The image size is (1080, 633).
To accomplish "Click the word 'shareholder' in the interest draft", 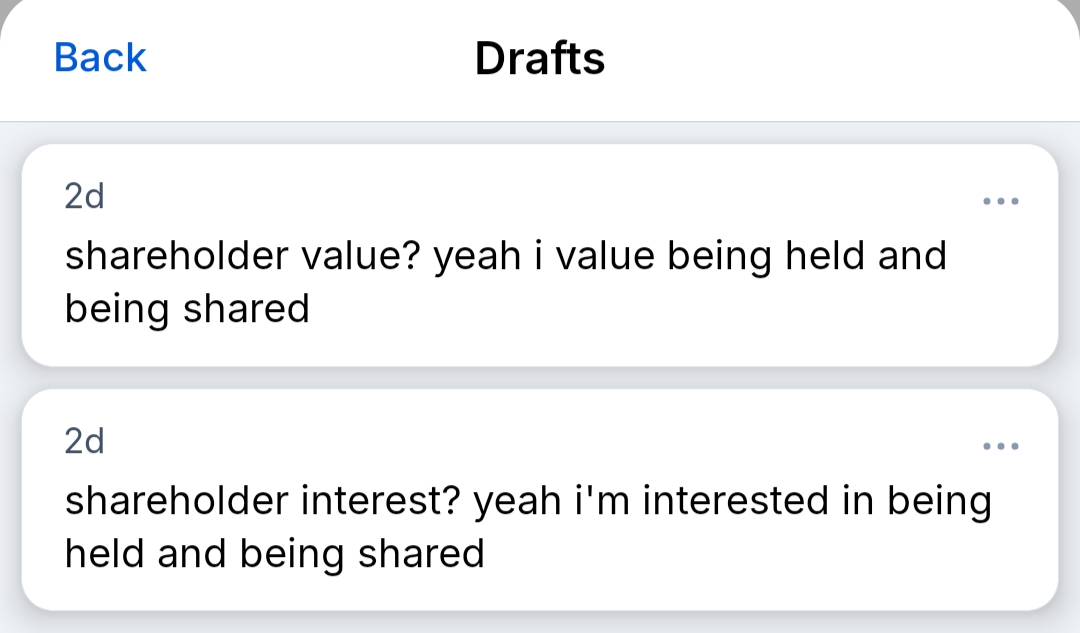I will [175, 501].
